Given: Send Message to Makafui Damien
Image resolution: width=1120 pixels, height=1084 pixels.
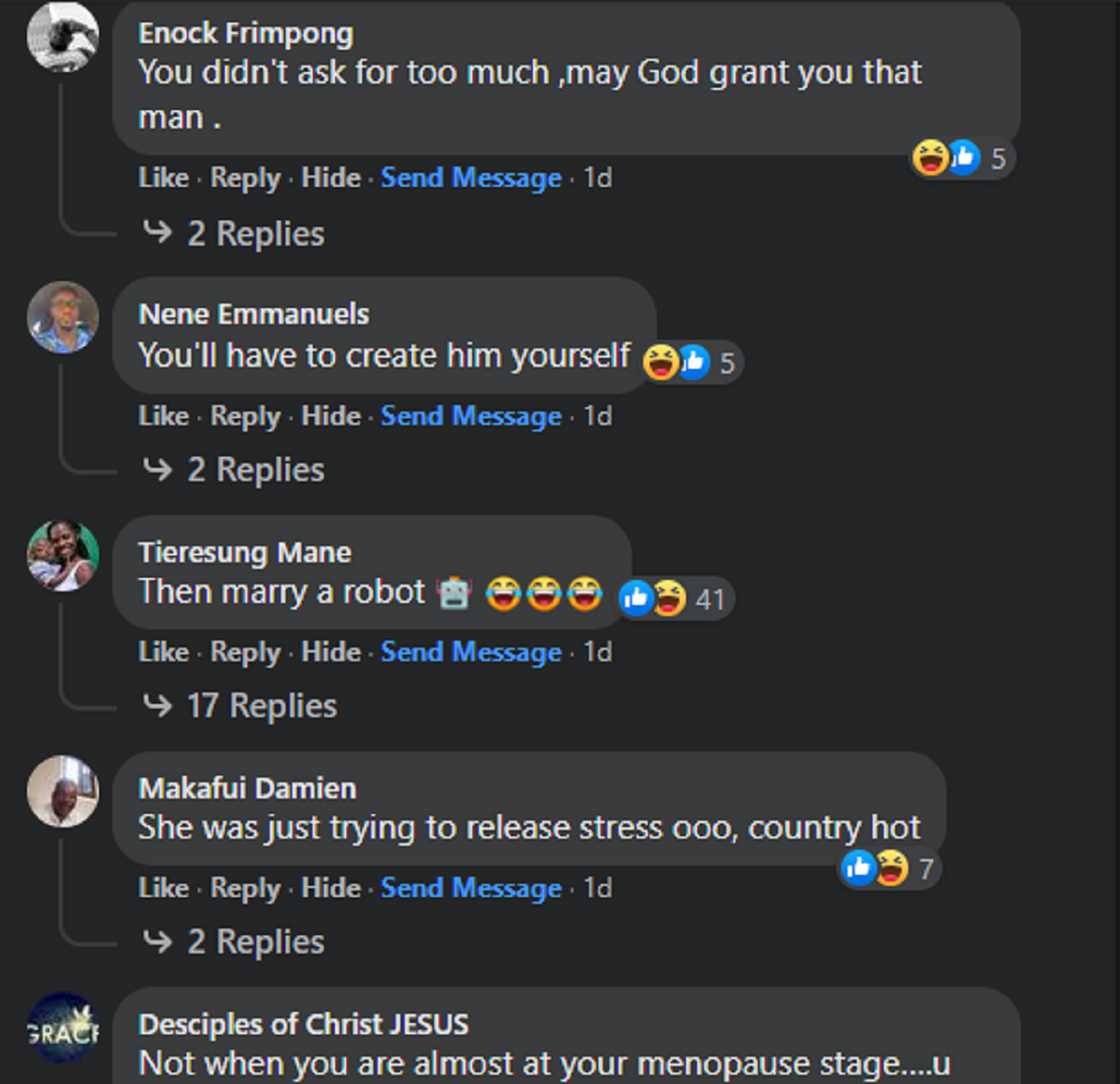Looking at the screenshot, I should click(x=471, y=888).
